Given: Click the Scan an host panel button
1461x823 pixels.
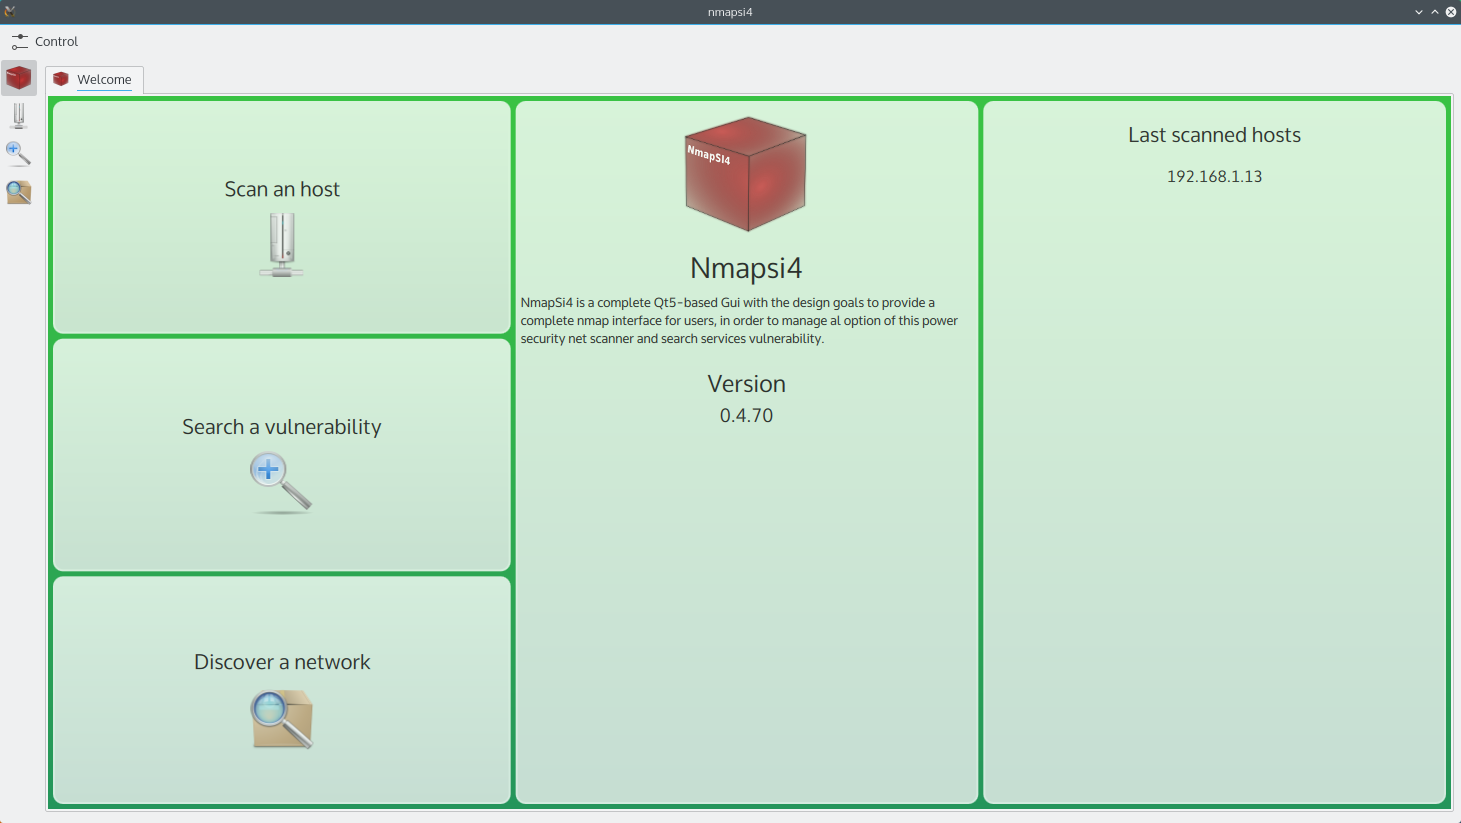Looking at the screenshot, I should coord(282,217).
